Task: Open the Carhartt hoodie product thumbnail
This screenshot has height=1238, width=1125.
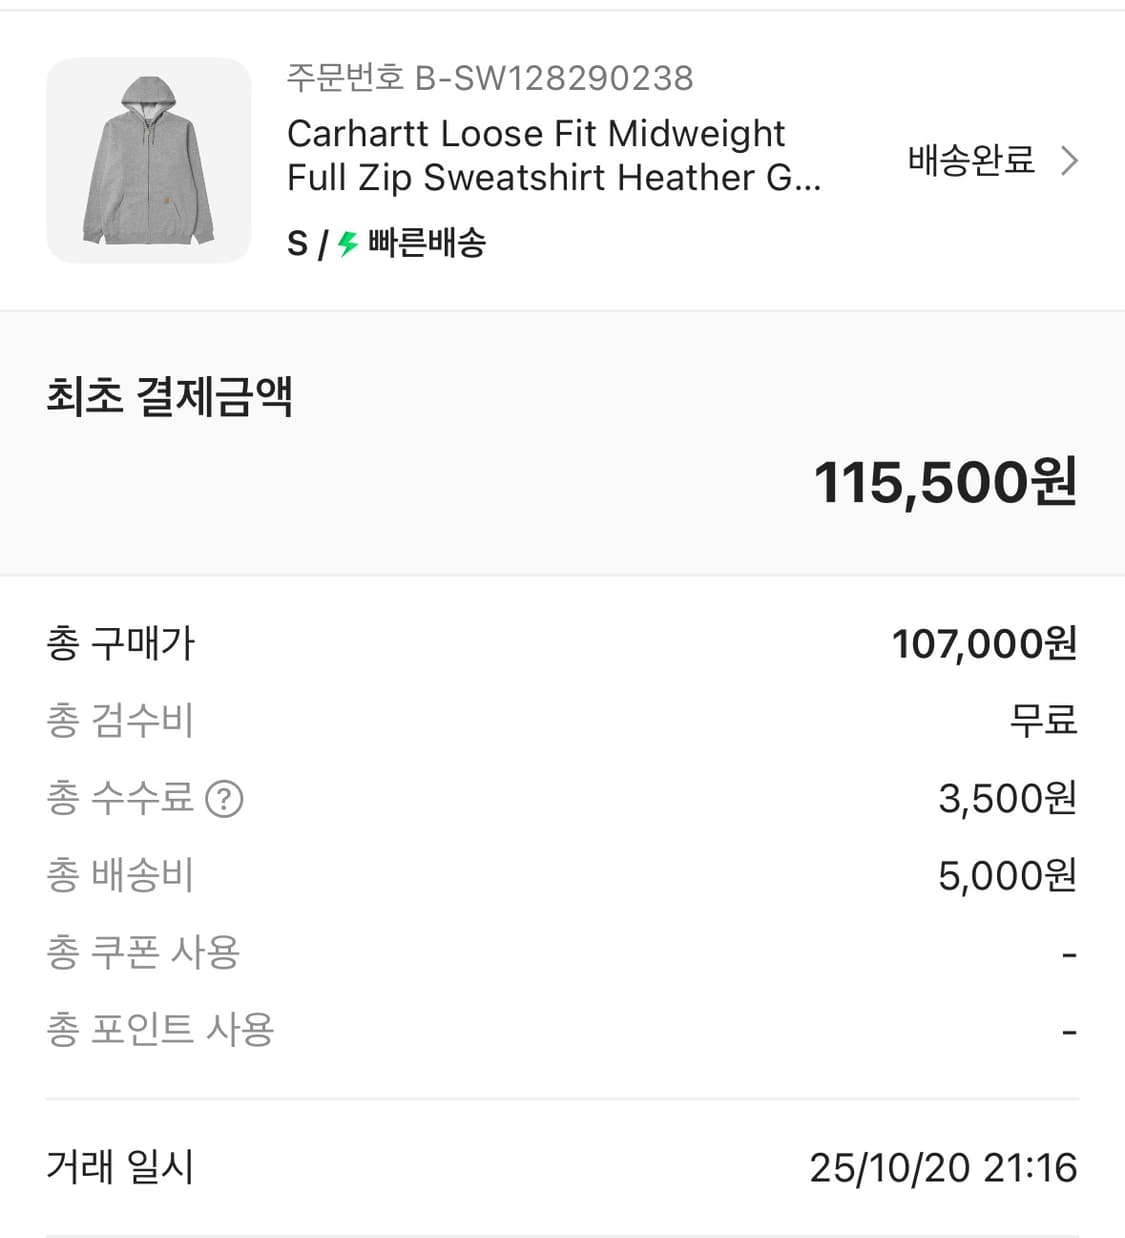Action: (149, 161)
